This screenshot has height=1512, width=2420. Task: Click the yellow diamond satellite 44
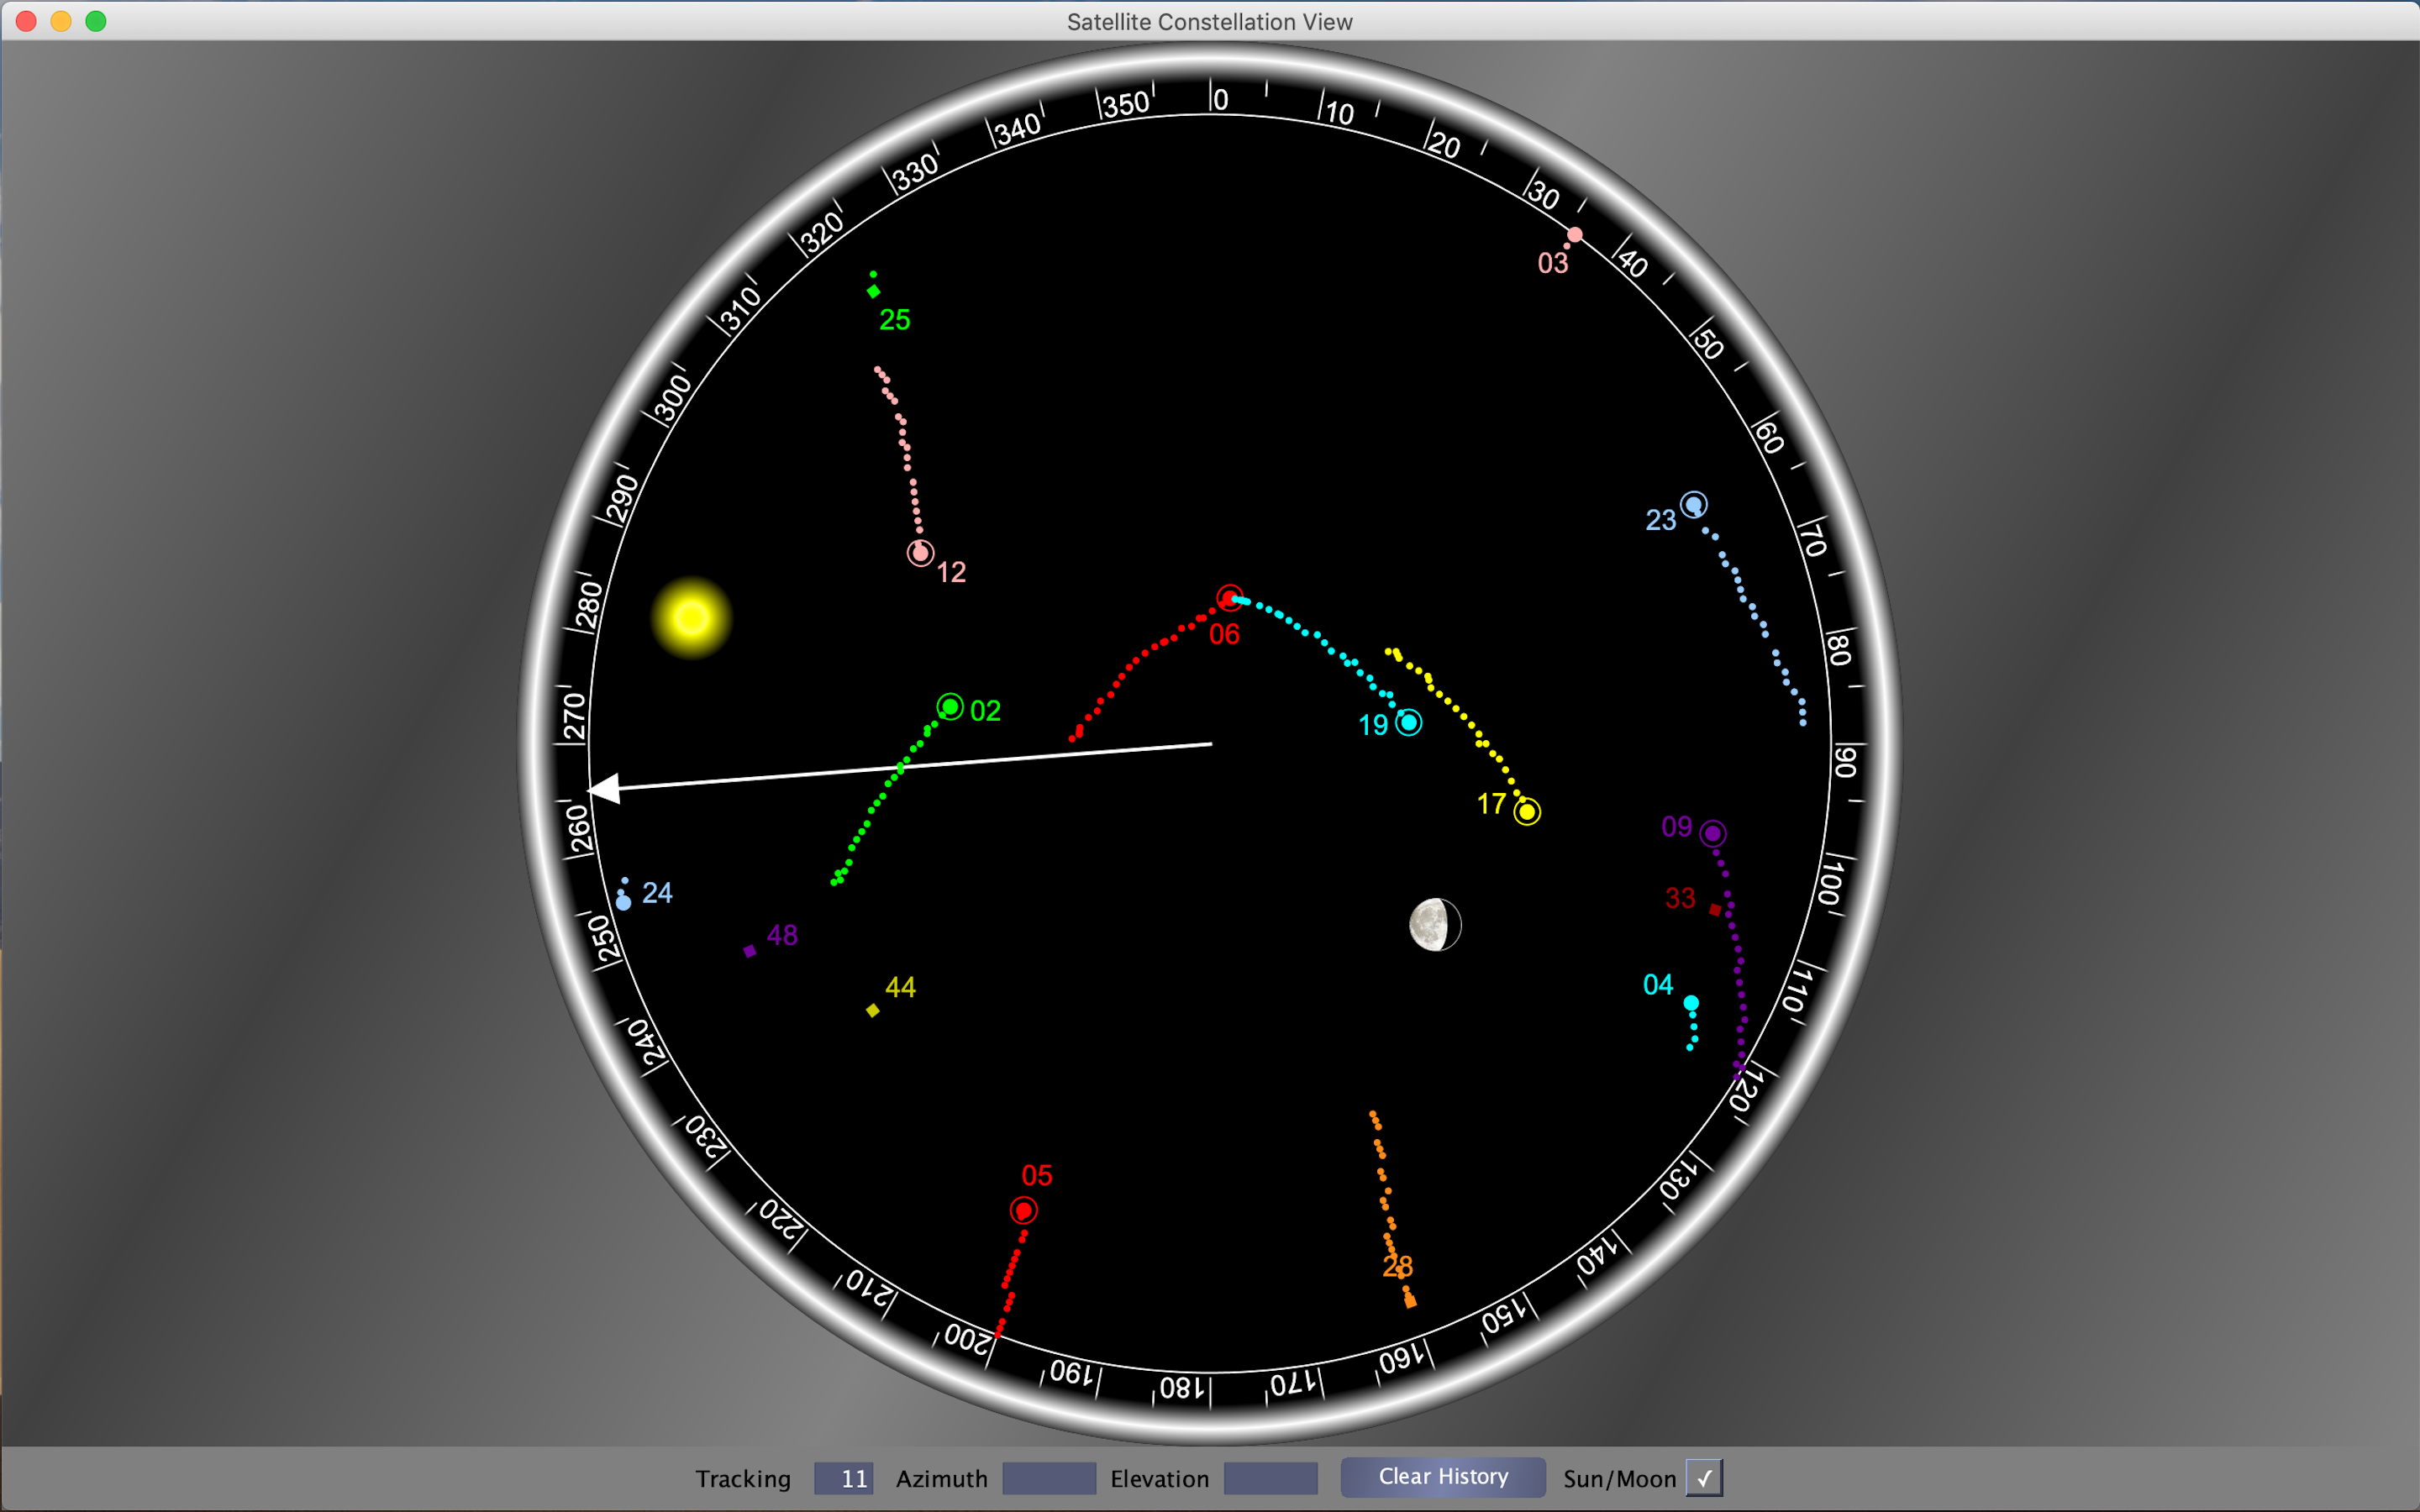point(873,1011)
